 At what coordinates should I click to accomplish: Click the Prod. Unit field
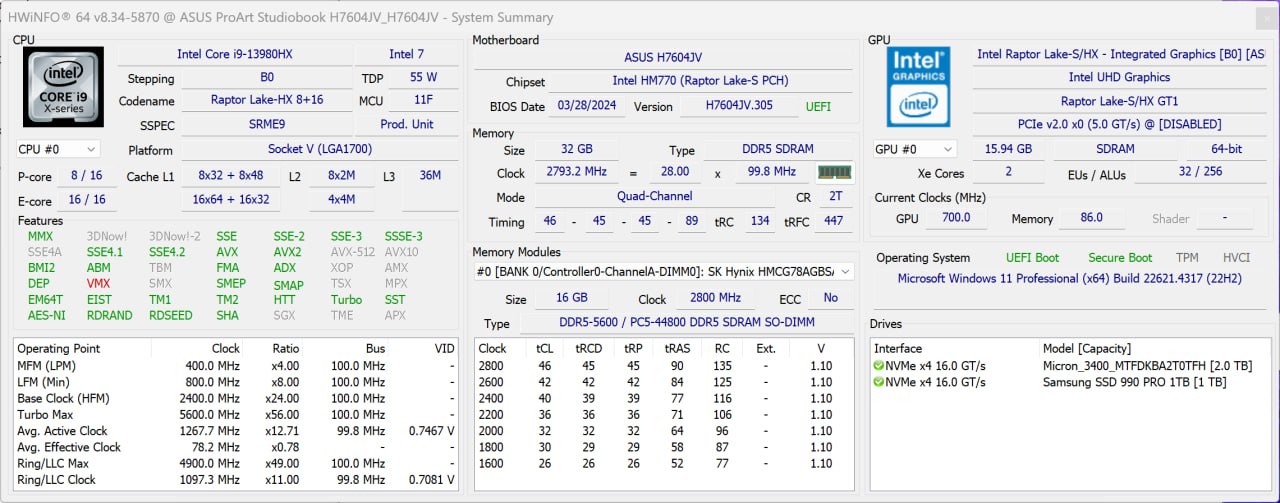(x=407, y=124)
